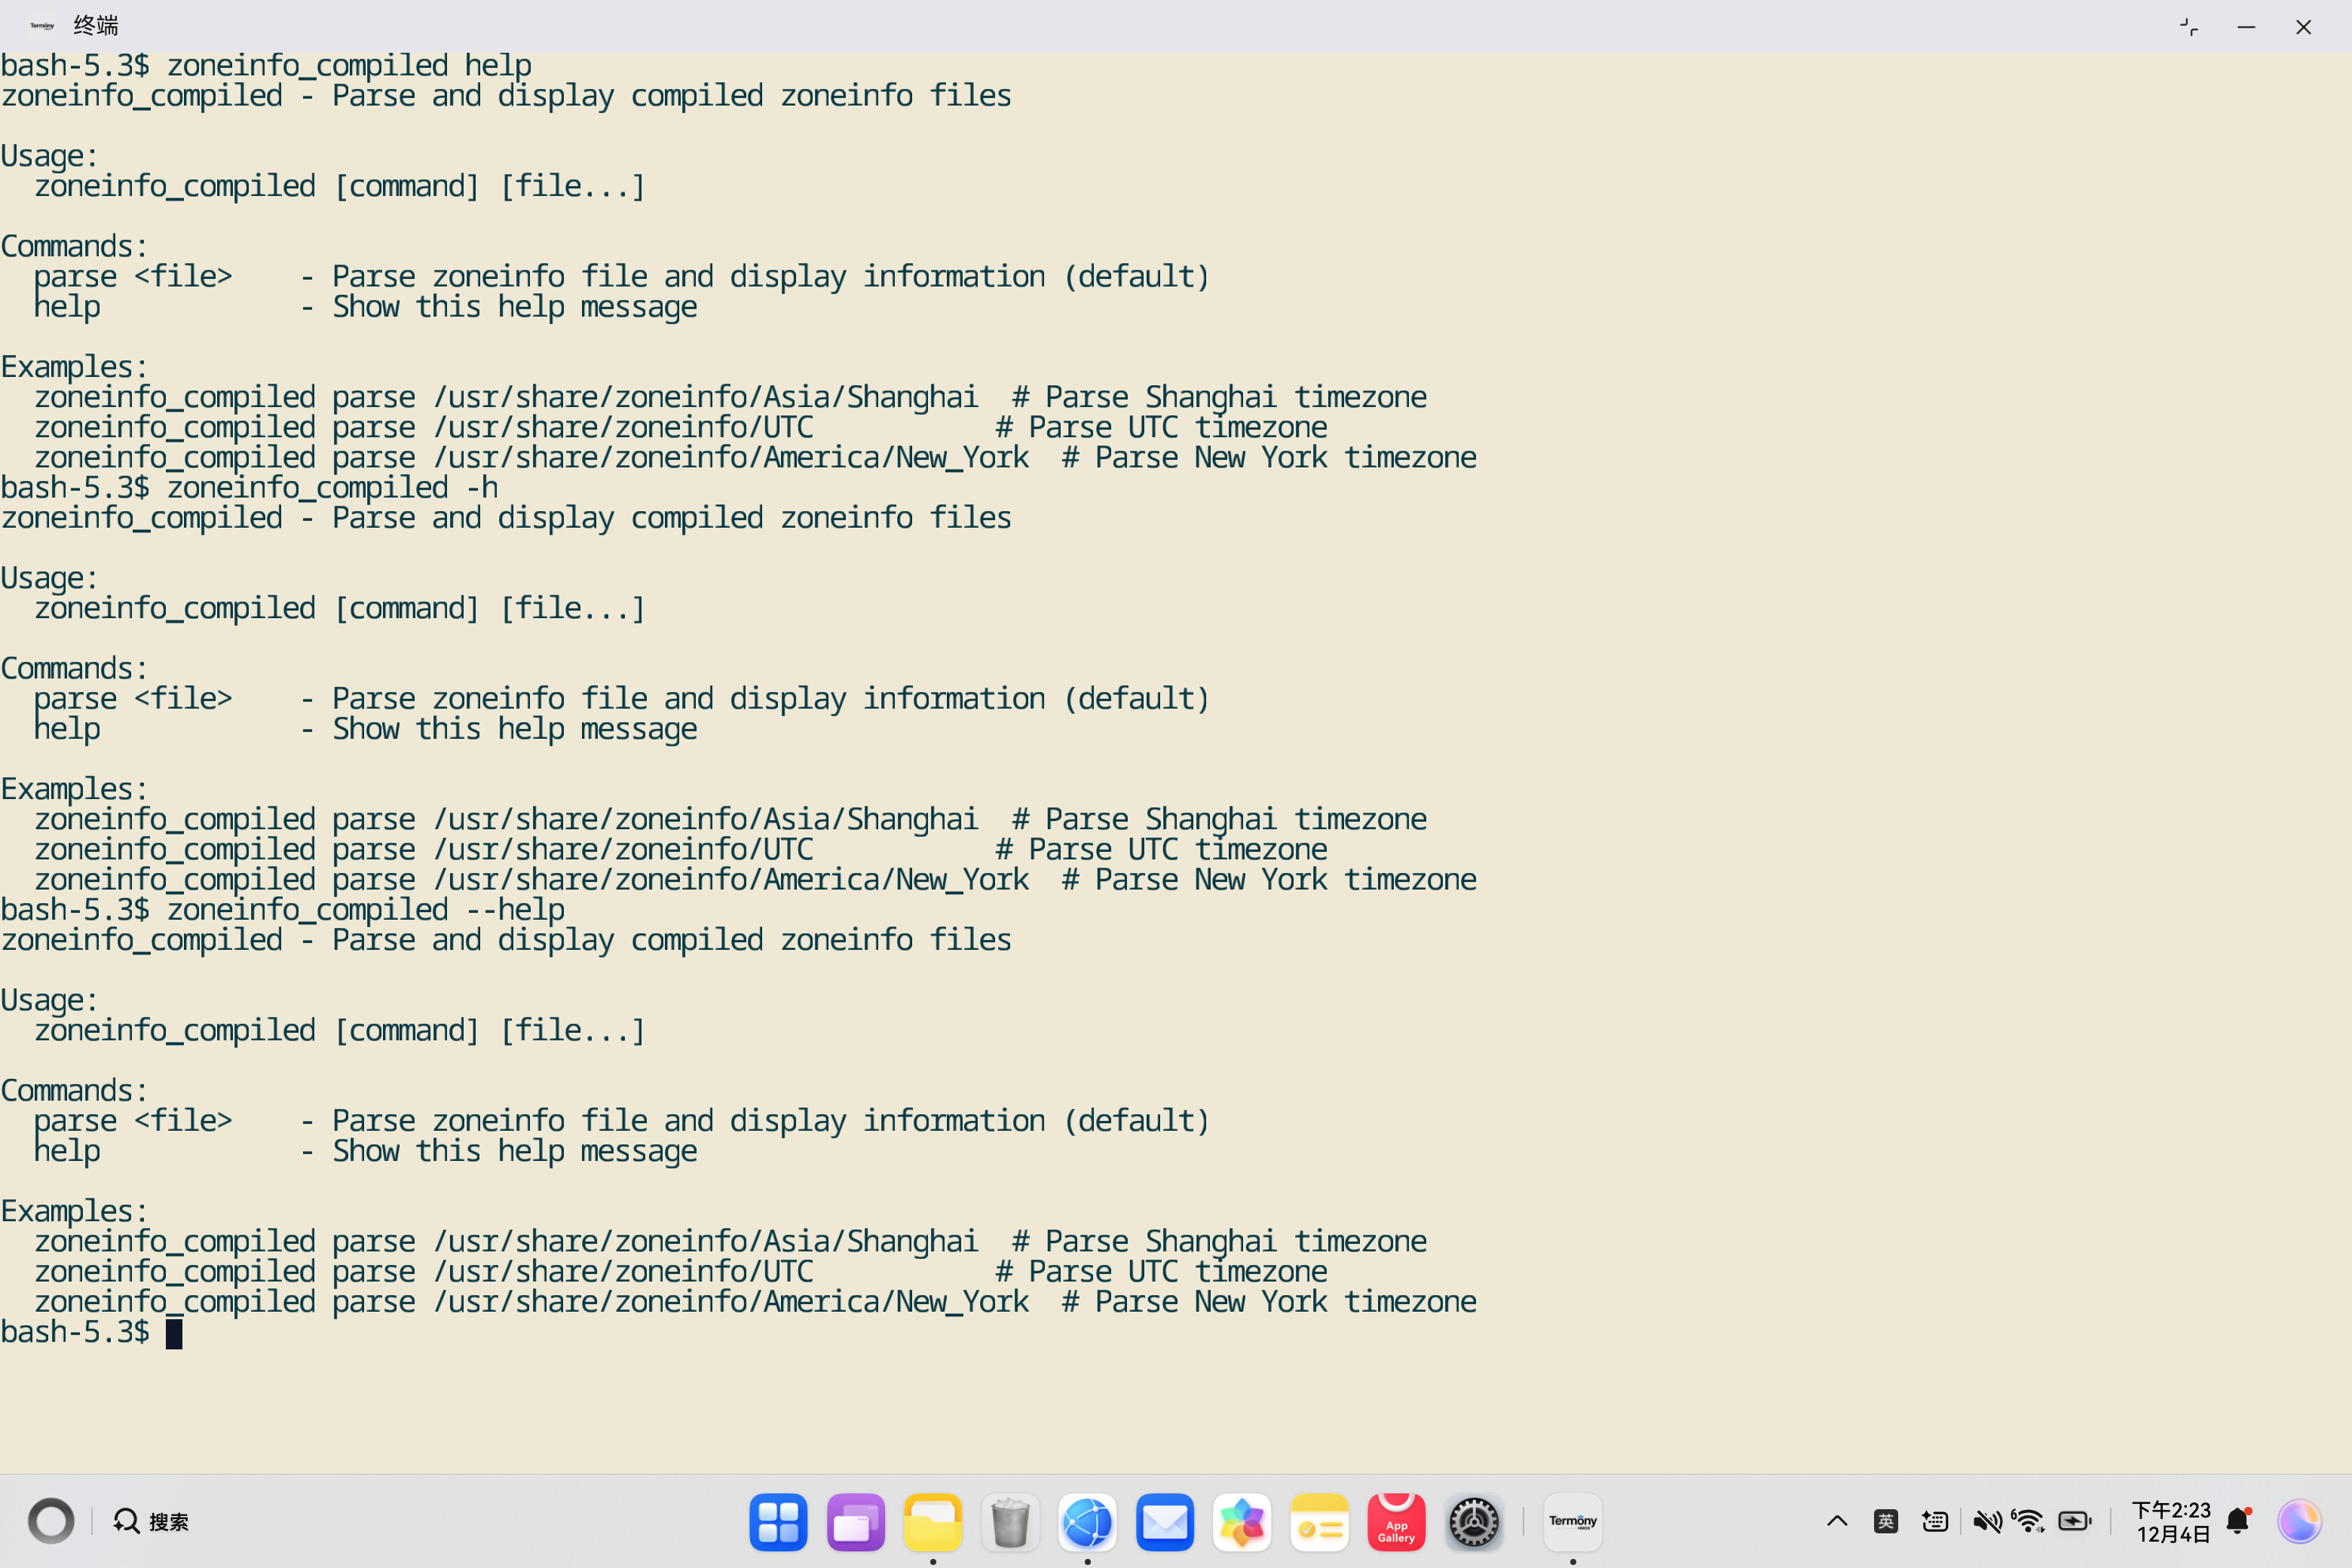Launch the blue globe Browser app
Screen dimensions: 2352x1568
point(1087,1522)
